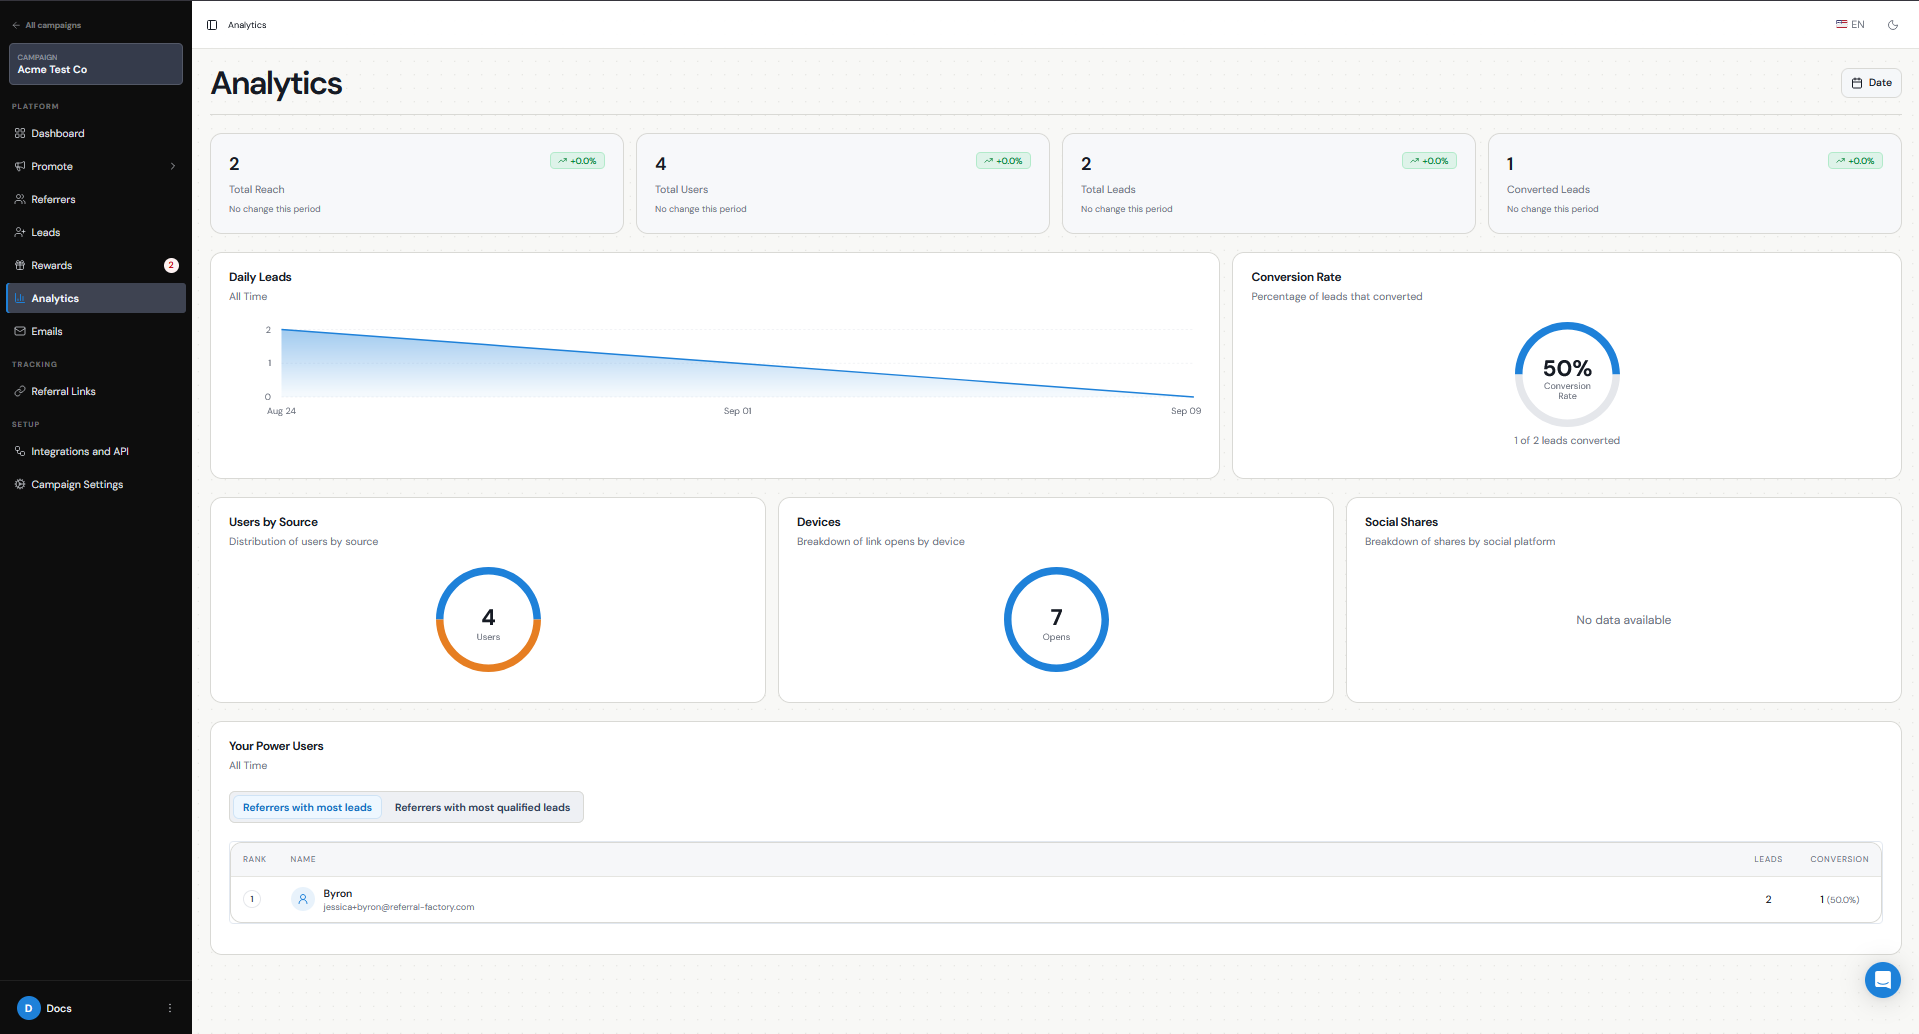This screenshot has height=1034, width=1919.
Task: Click the 50% conversion rate ring
Action: point(1567,374)
